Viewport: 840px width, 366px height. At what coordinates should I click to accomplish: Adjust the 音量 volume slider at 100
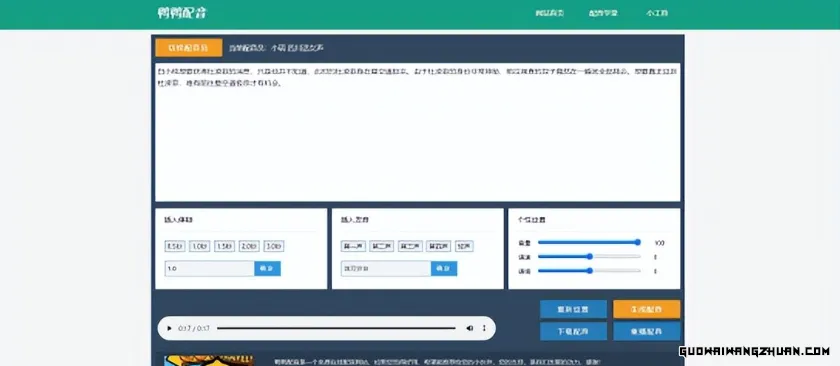coord(589,243)
